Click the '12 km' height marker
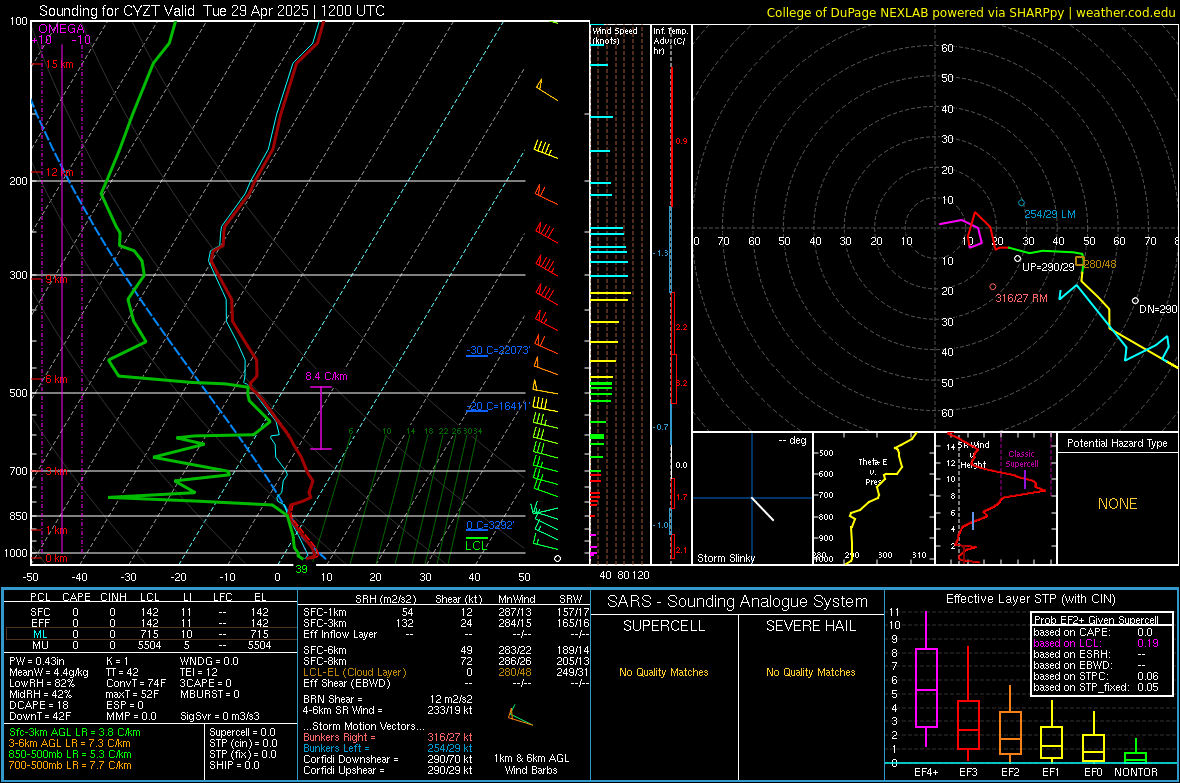Screen dimensions: 1180x783 (x=59, y=172)
